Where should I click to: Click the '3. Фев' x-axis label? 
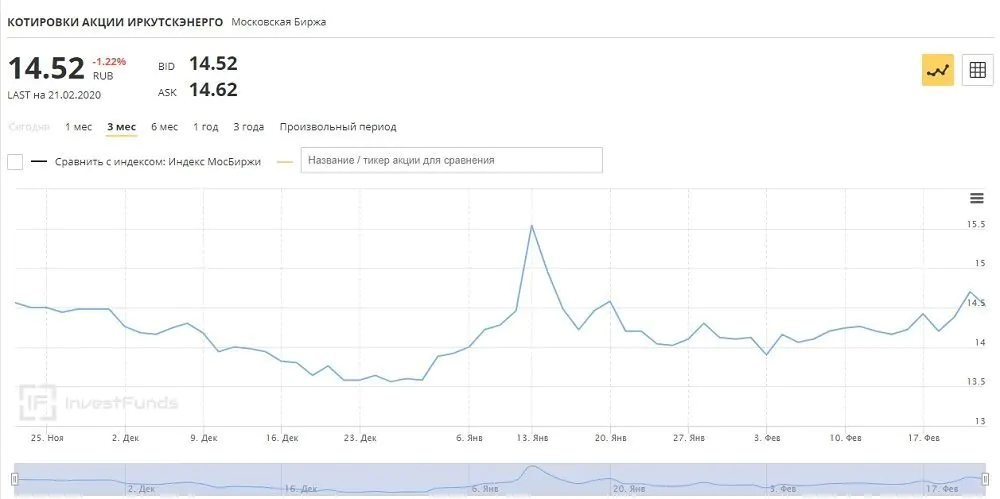tap(767, 438)
